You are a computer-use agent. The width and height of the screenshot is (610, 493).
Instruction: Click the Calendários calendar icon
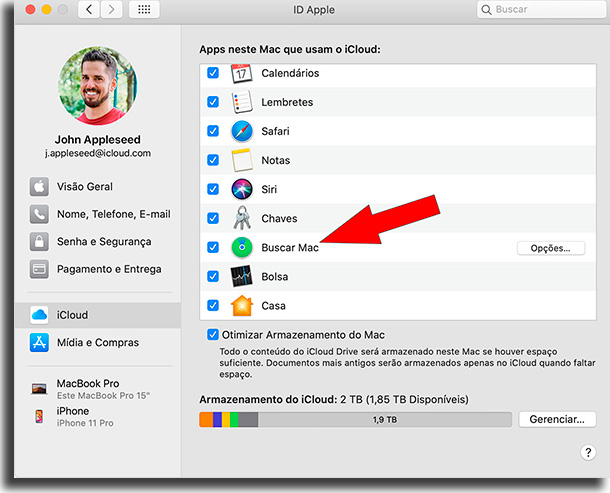[x=242, y=73]
